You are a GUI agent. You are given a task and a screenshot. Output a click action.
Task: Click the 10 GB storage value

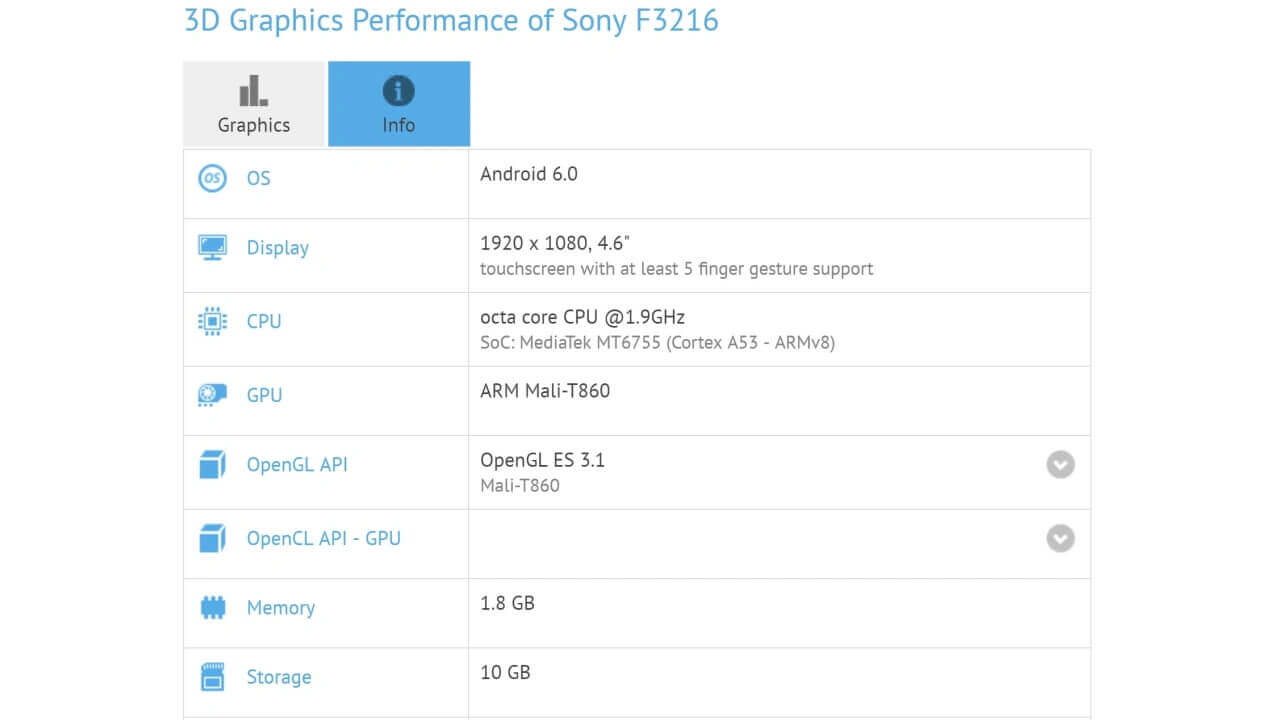[505, 672]
